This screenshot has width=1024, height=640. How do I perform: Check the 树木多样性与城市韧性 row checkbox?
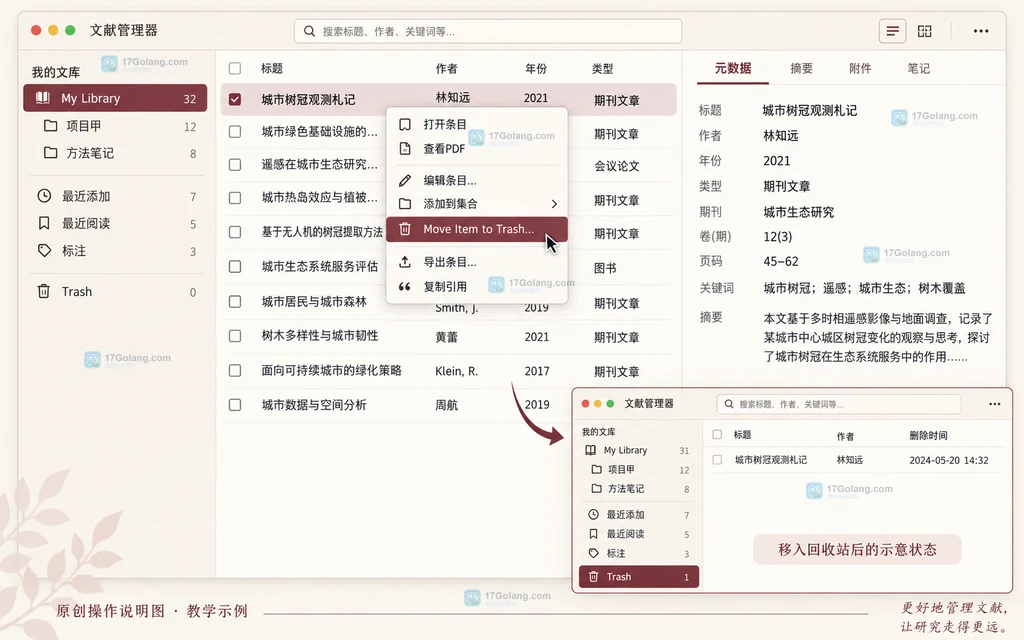(x=235, y=336)
